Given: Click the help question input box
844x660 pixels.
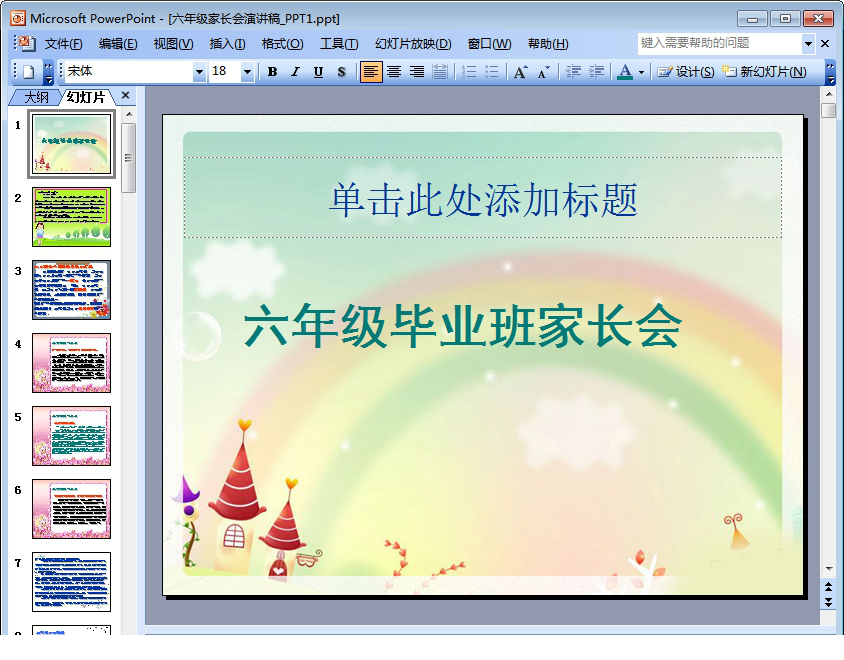Looking at the screenshot, I should pos(720,43).
